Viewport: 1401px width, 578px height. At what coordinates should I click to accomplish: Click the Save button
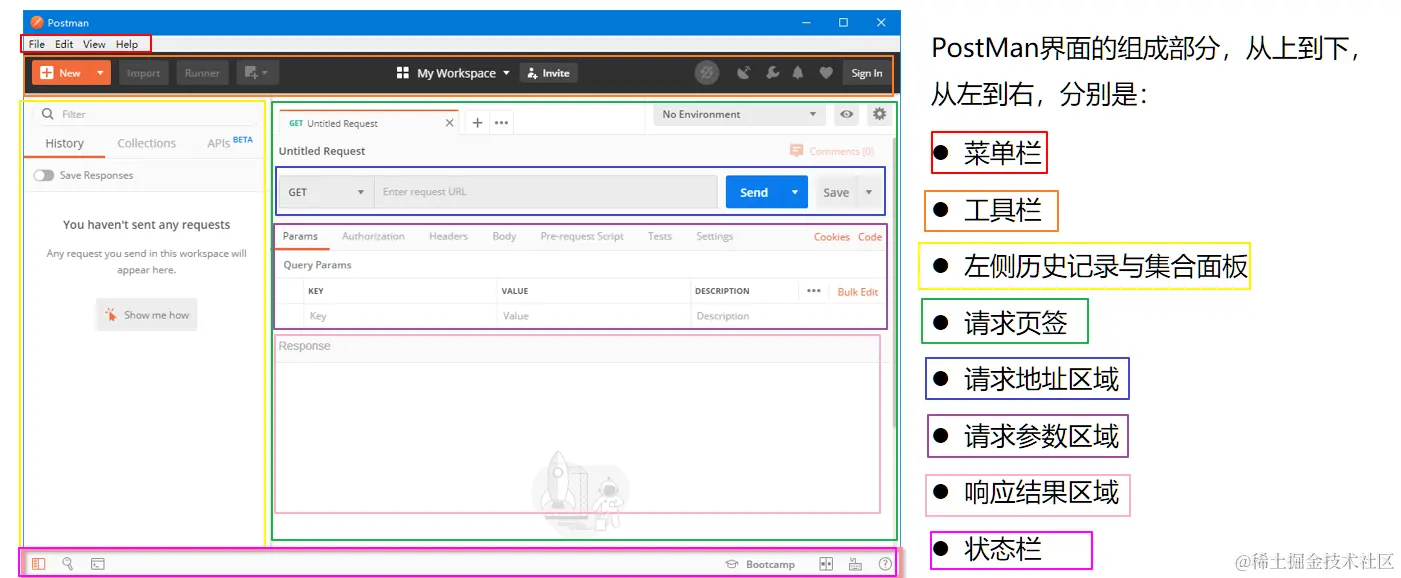click(836, 192)
